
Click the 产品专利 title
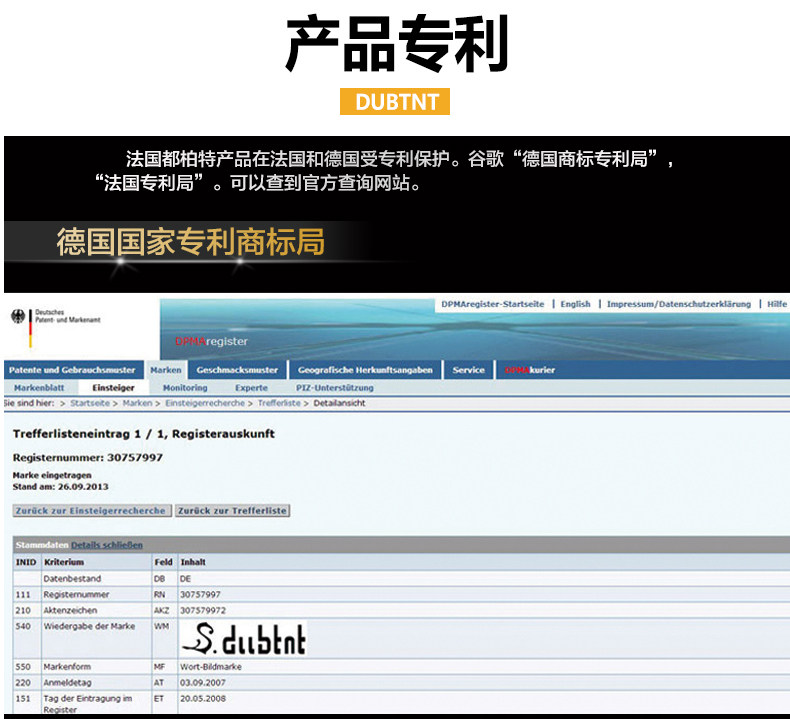pos(397,43)
